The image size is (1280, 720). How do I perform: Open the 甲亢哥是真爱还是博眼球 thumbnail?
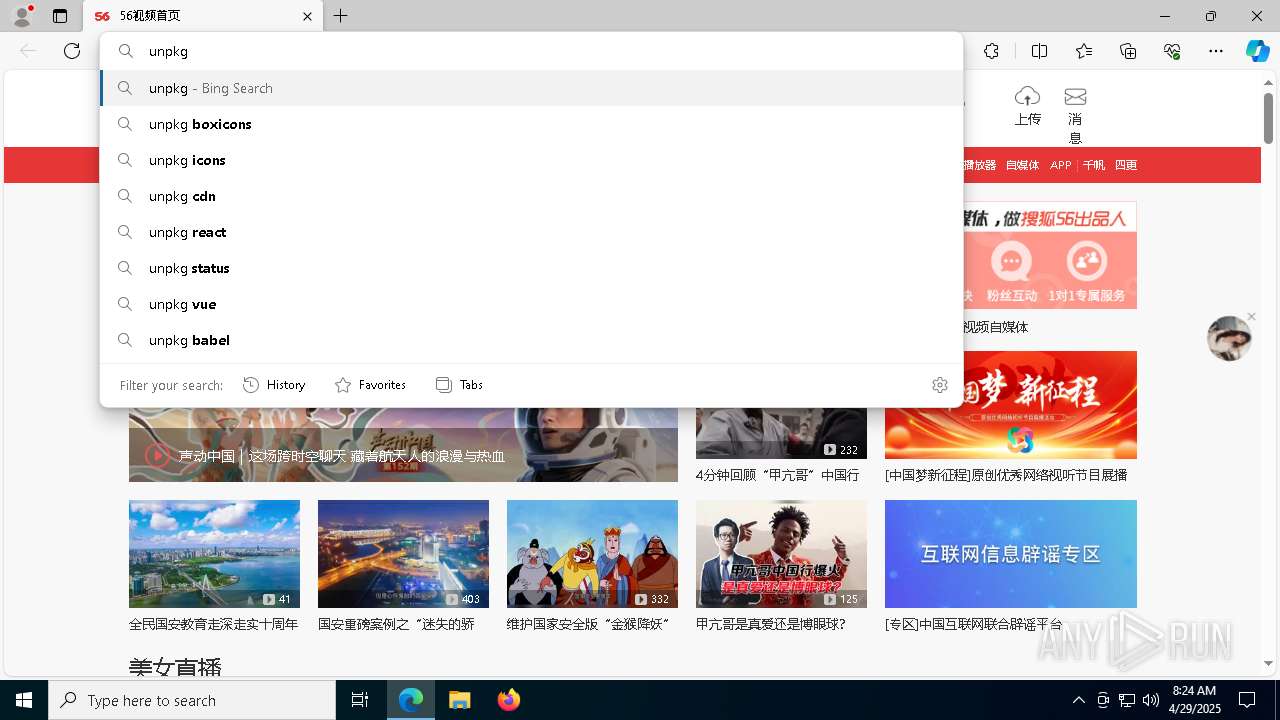781,554
